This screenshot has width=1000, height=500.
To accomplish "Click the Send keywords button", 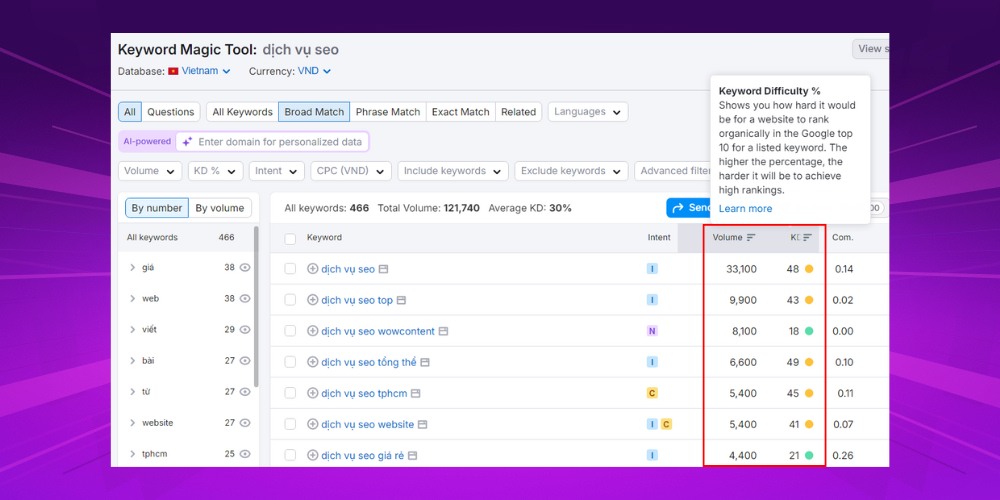I will coord(689,208).
